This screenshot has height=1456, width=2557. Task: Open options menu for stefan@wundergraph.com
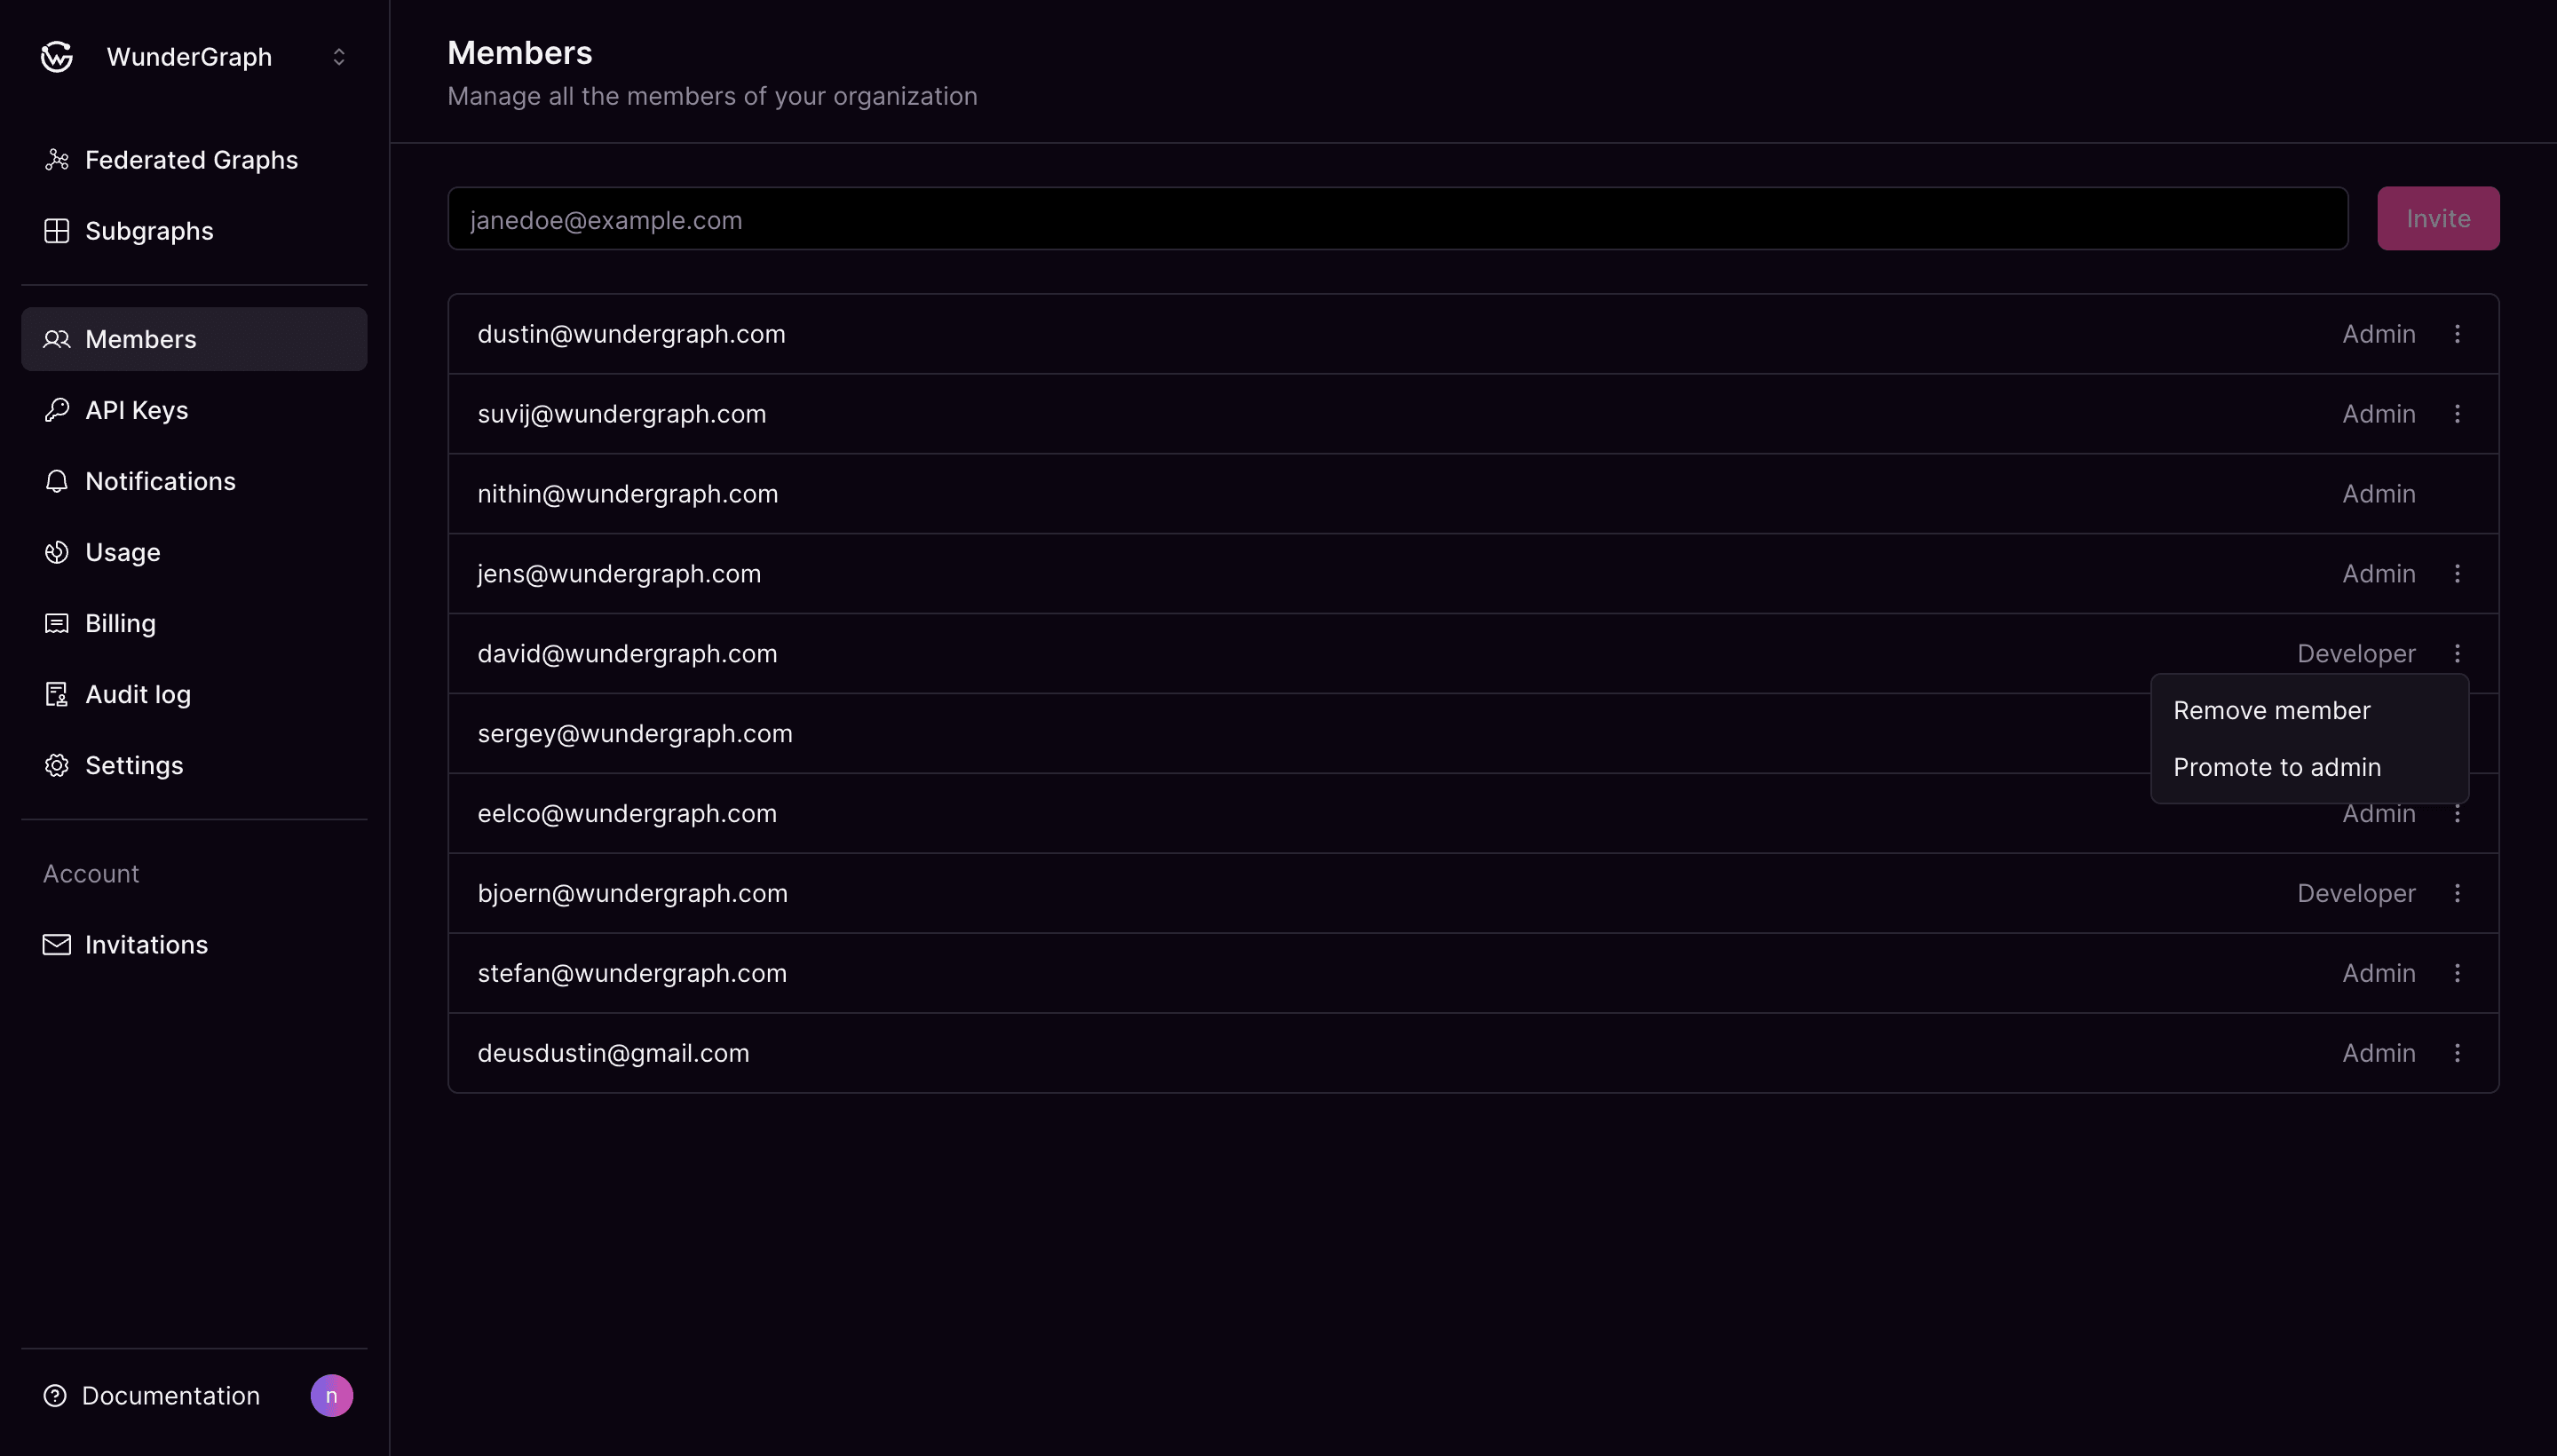tap(2458, 973)
